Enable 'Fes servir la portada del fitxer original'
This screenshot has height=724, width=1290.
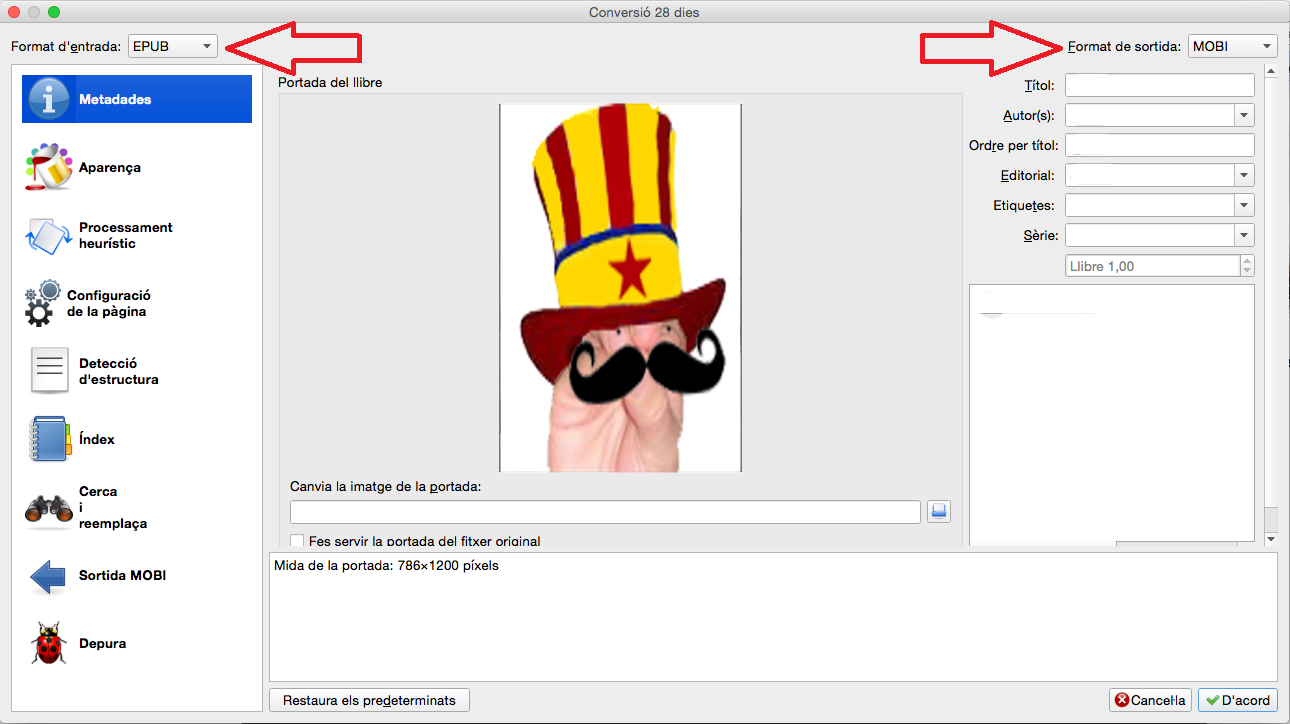pyautogui.click(x=297, y=541)
